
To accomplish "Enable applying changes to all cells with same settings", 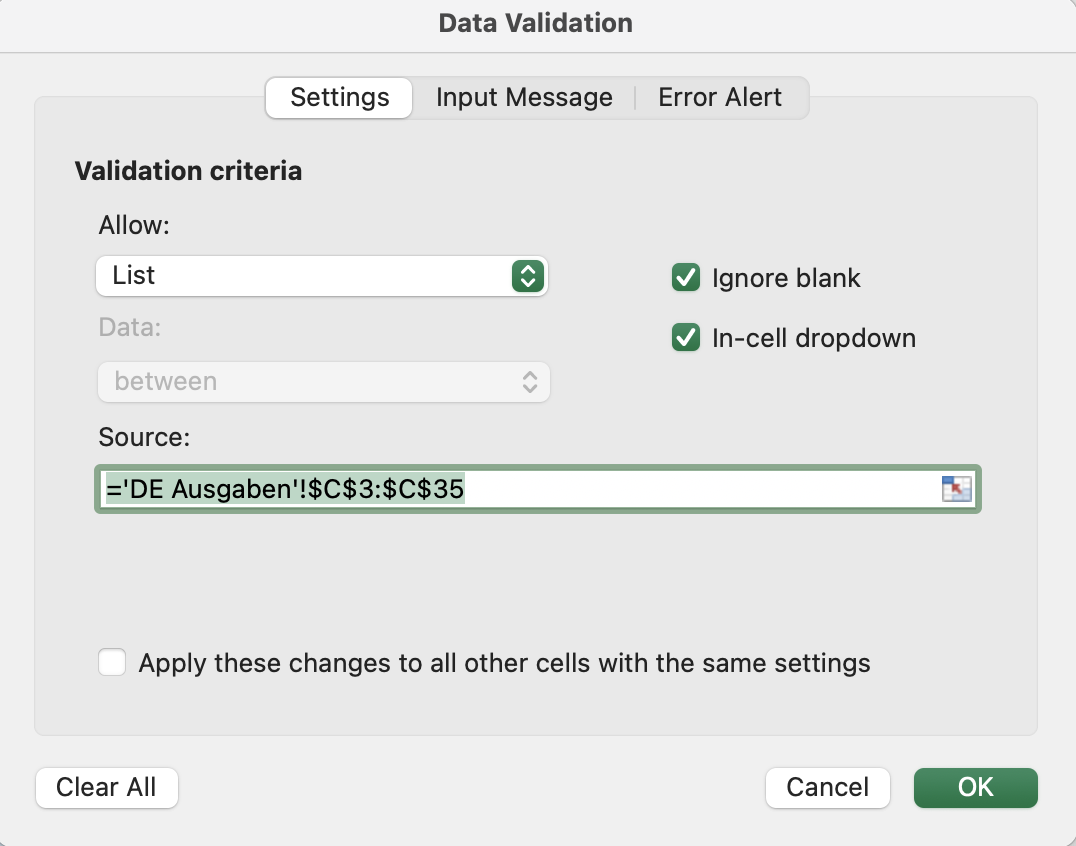I will coord(112,662).
